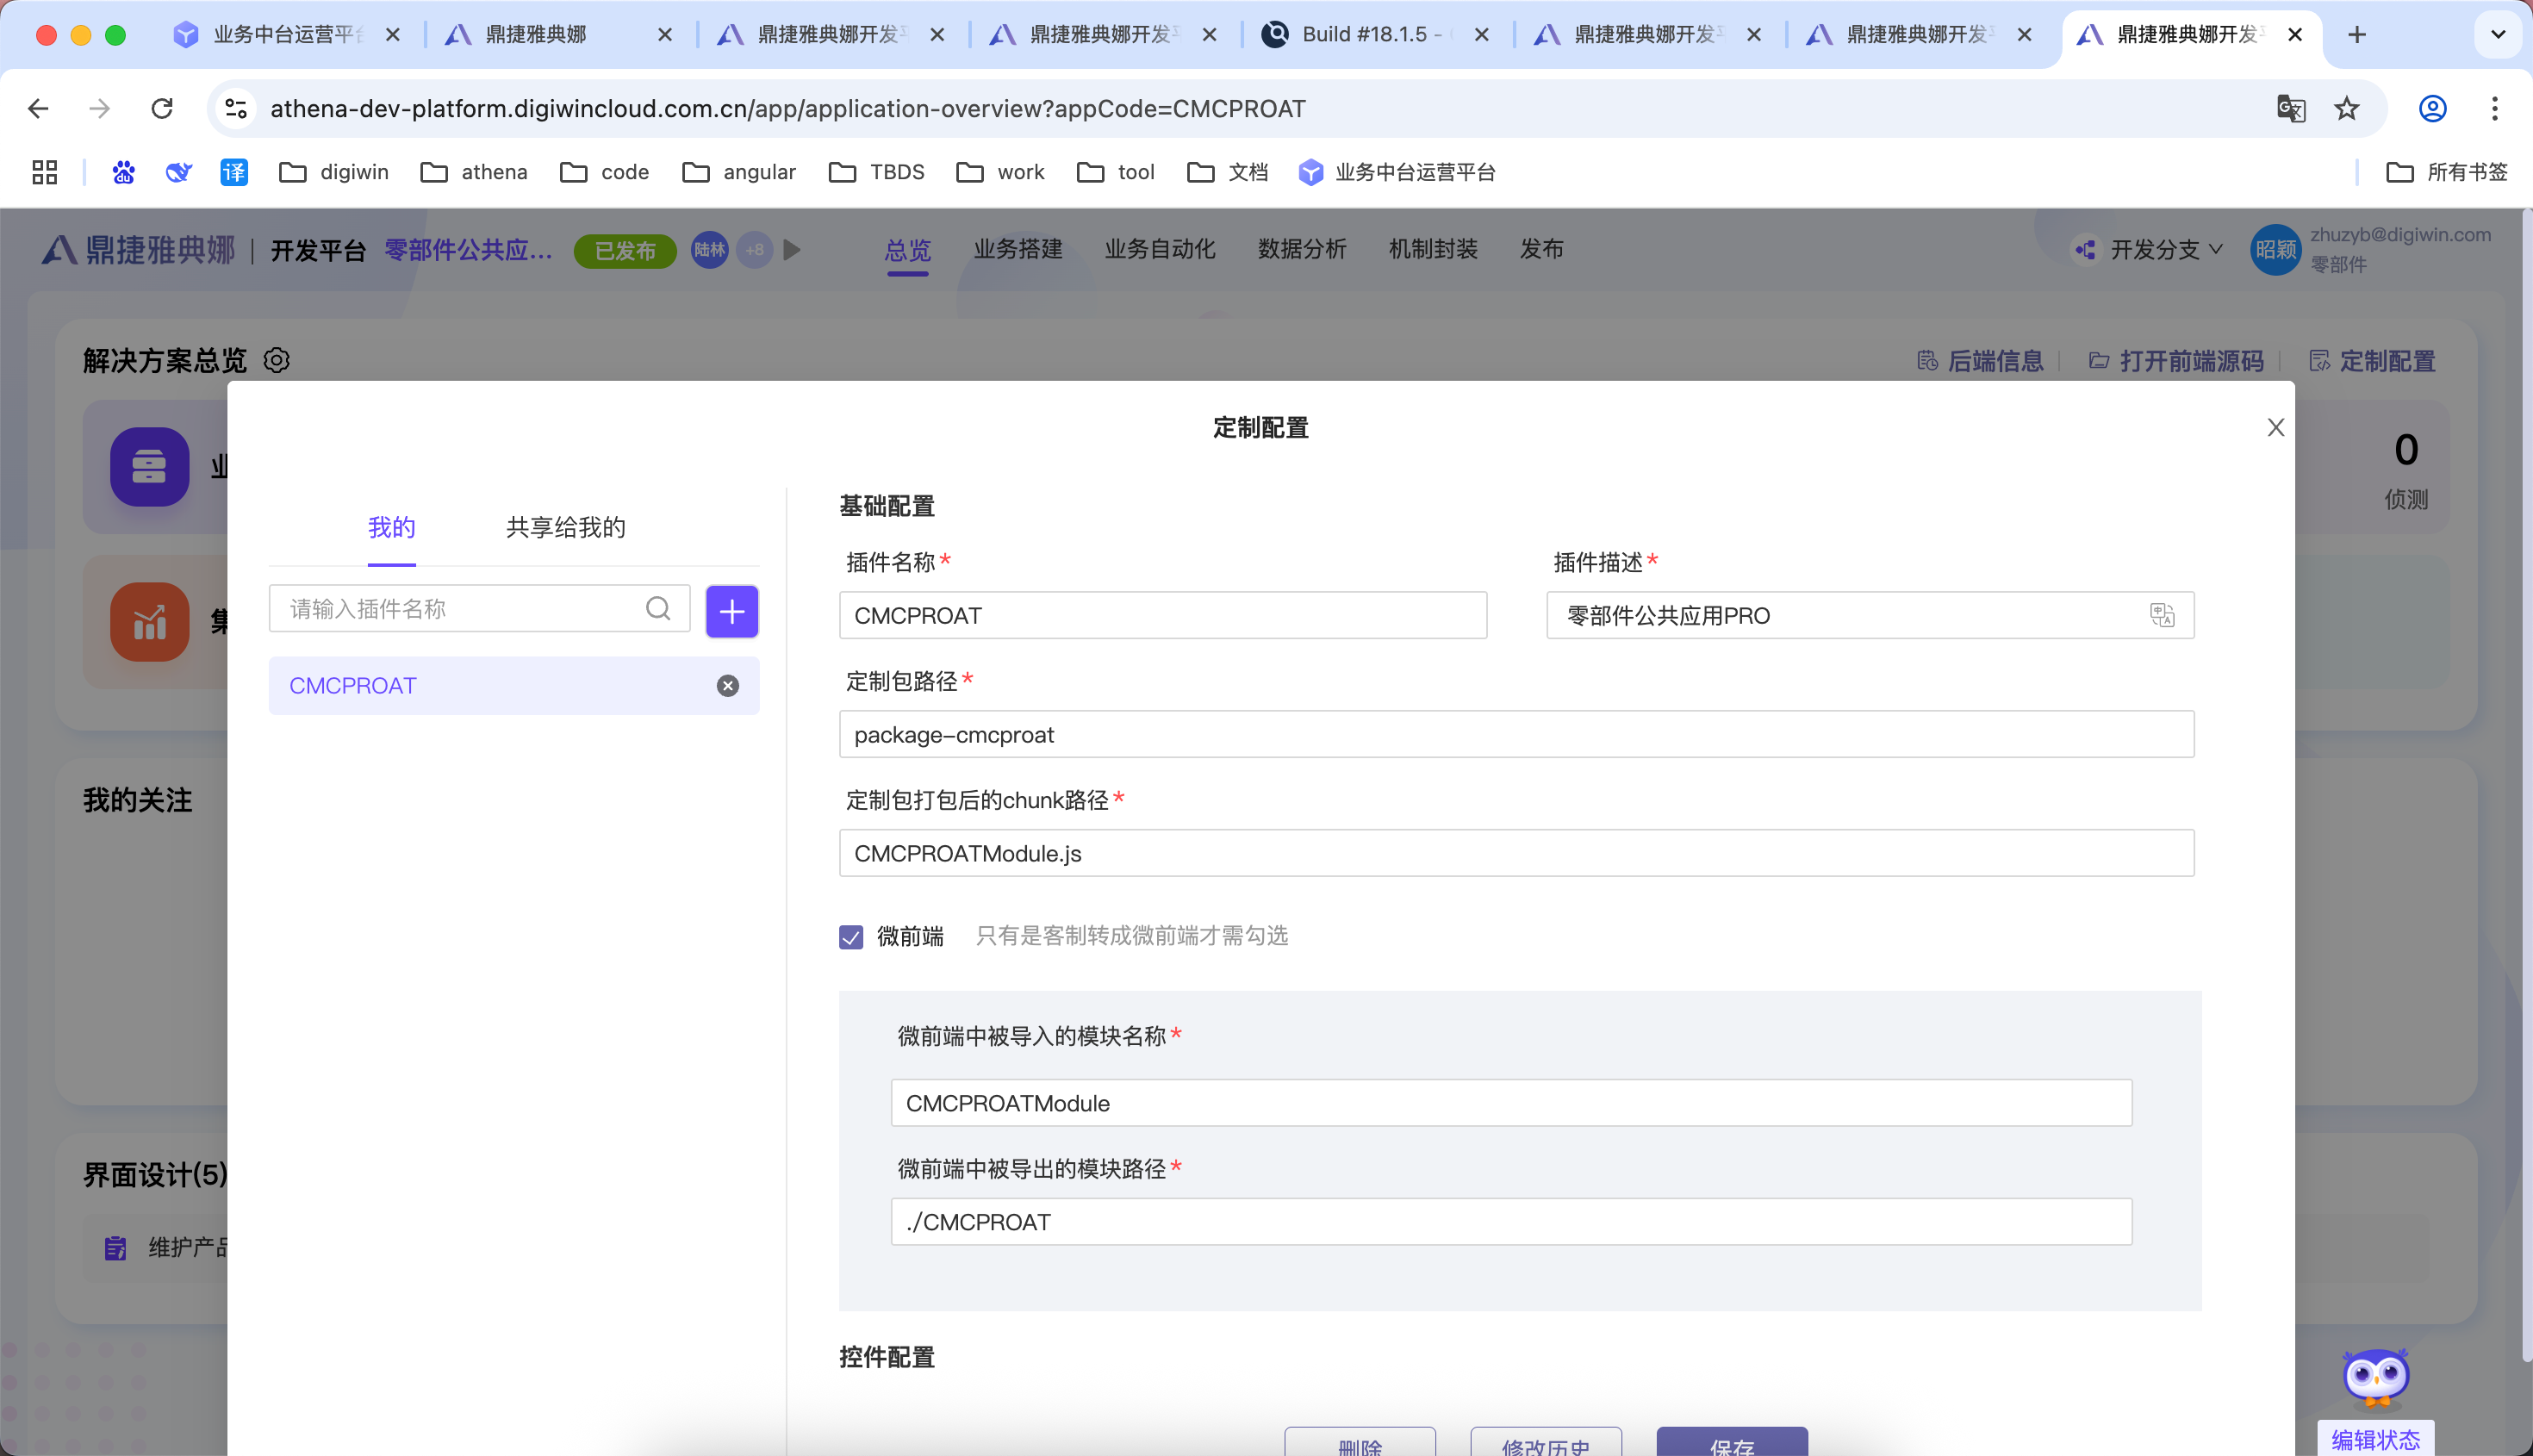The image size is (2533, 1456).
Task: Click the search magnifier in plugin name field
Action: pos(658,608)
